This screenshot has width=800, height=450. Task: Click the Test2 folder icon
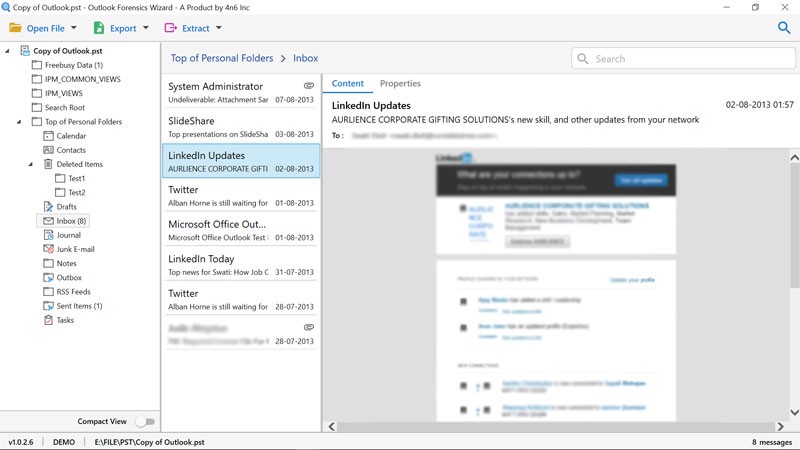(60, 192)
